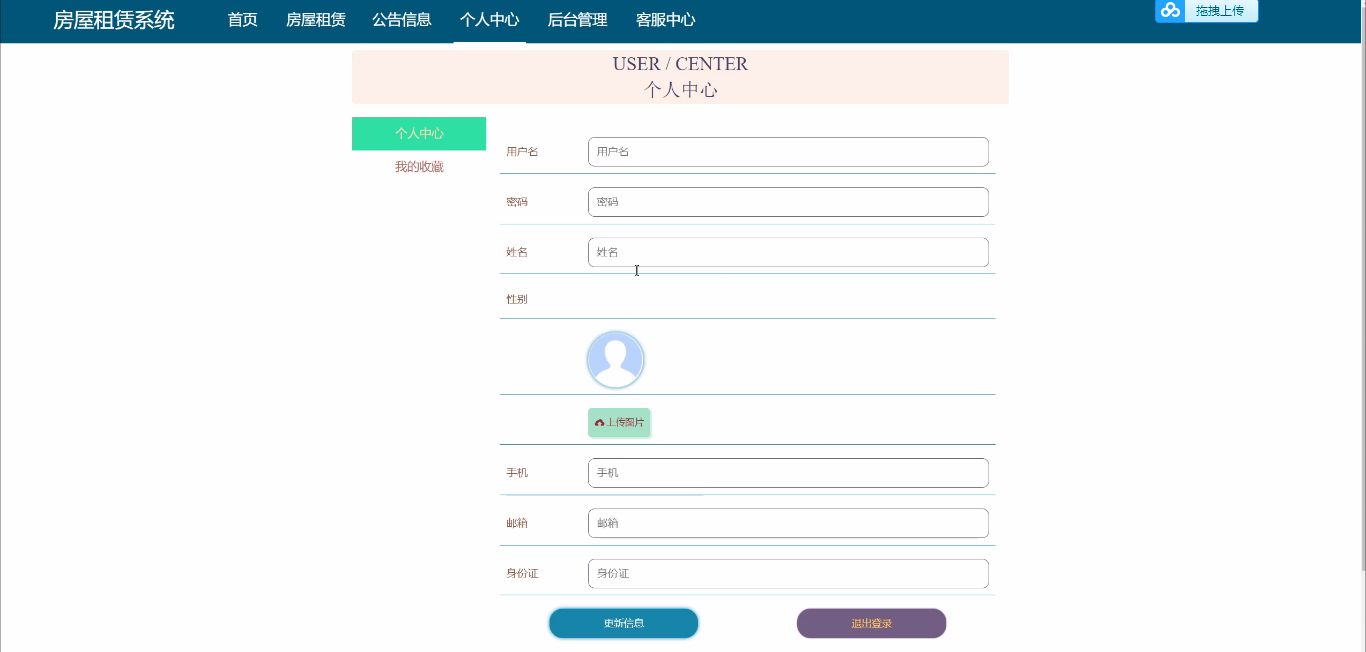Select the 个人中心 nav item in header

click(x=490, y=20)
